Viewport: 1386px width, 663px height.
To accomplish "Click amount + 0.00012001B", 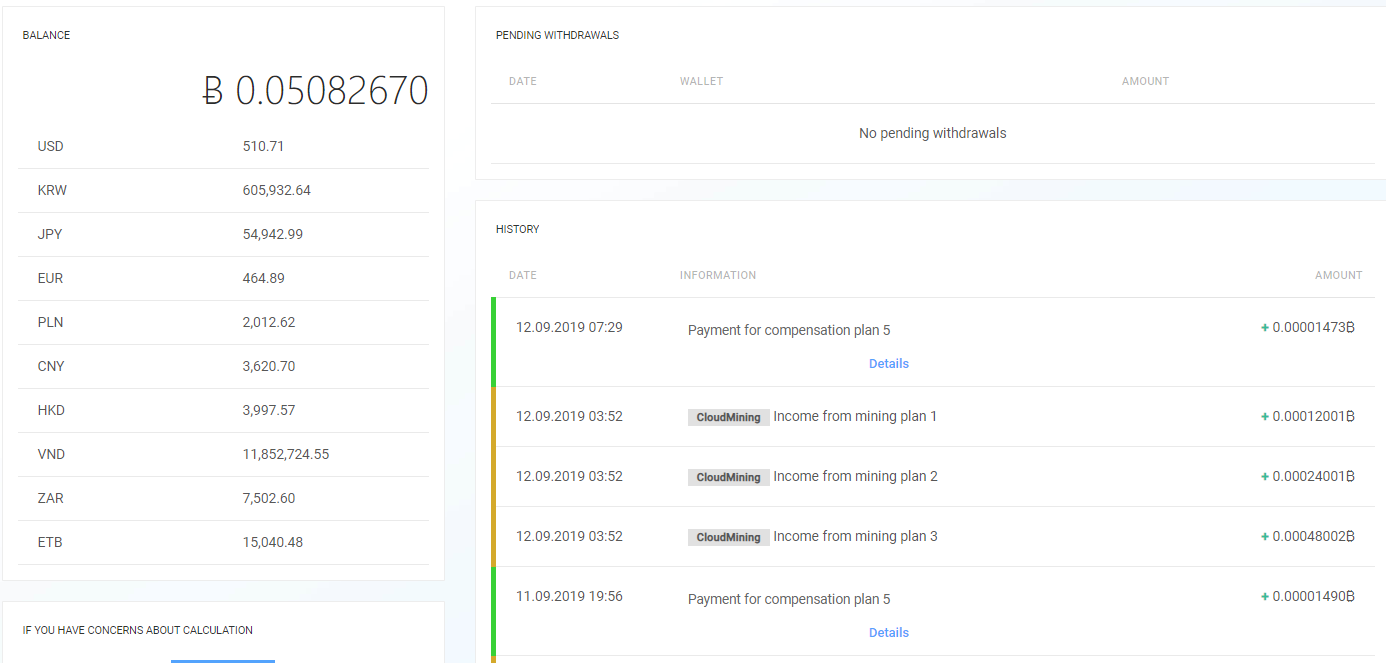I will point(1308,416).
